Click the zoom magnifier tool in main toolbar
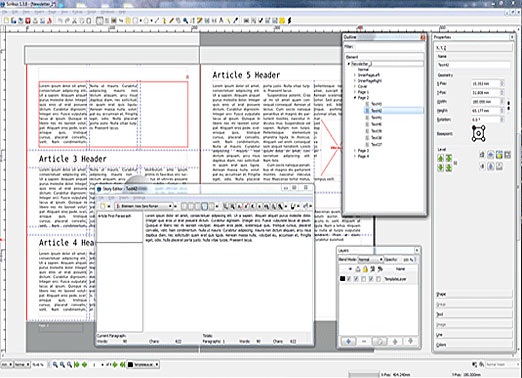This screenshot has width=522, height=378. pyautogui.click(x=185, y=21)
